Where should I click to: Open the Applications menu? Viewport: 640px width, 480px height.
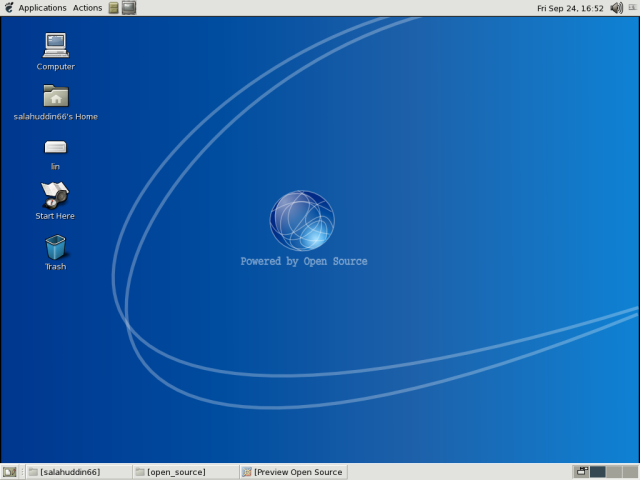coord(42,8)
